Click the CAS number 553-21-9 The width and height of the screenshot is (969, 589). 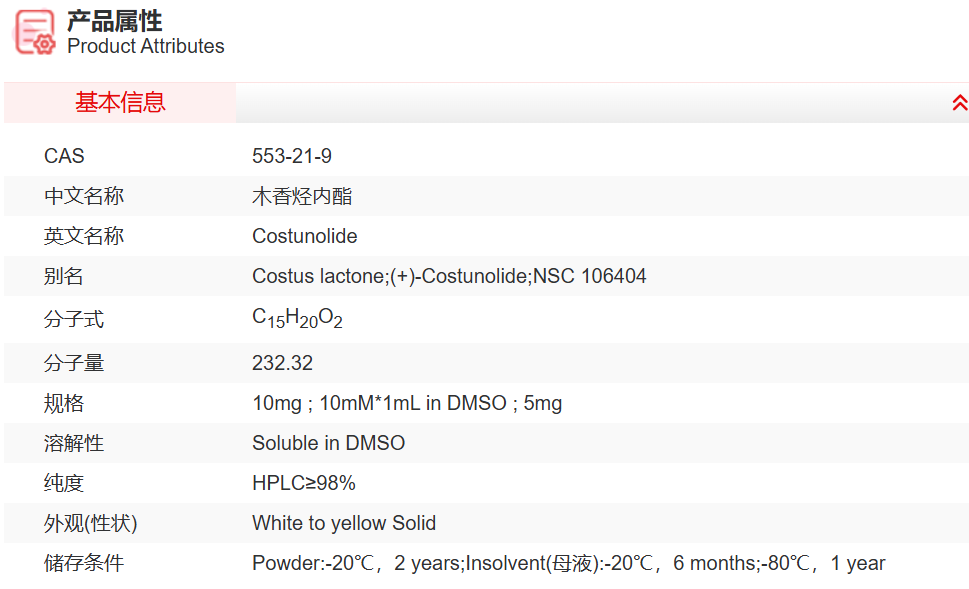coord(292,156)
